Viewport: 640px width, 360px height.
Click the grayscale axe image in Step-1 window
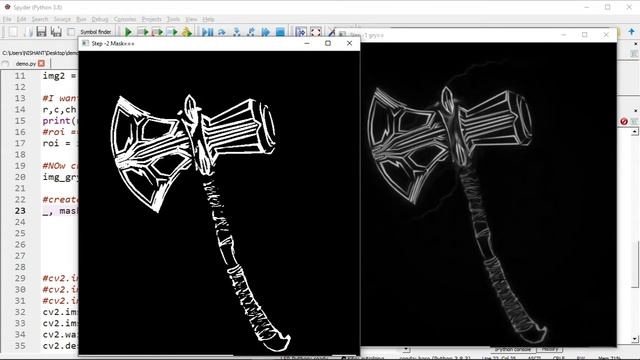point(489,195)
